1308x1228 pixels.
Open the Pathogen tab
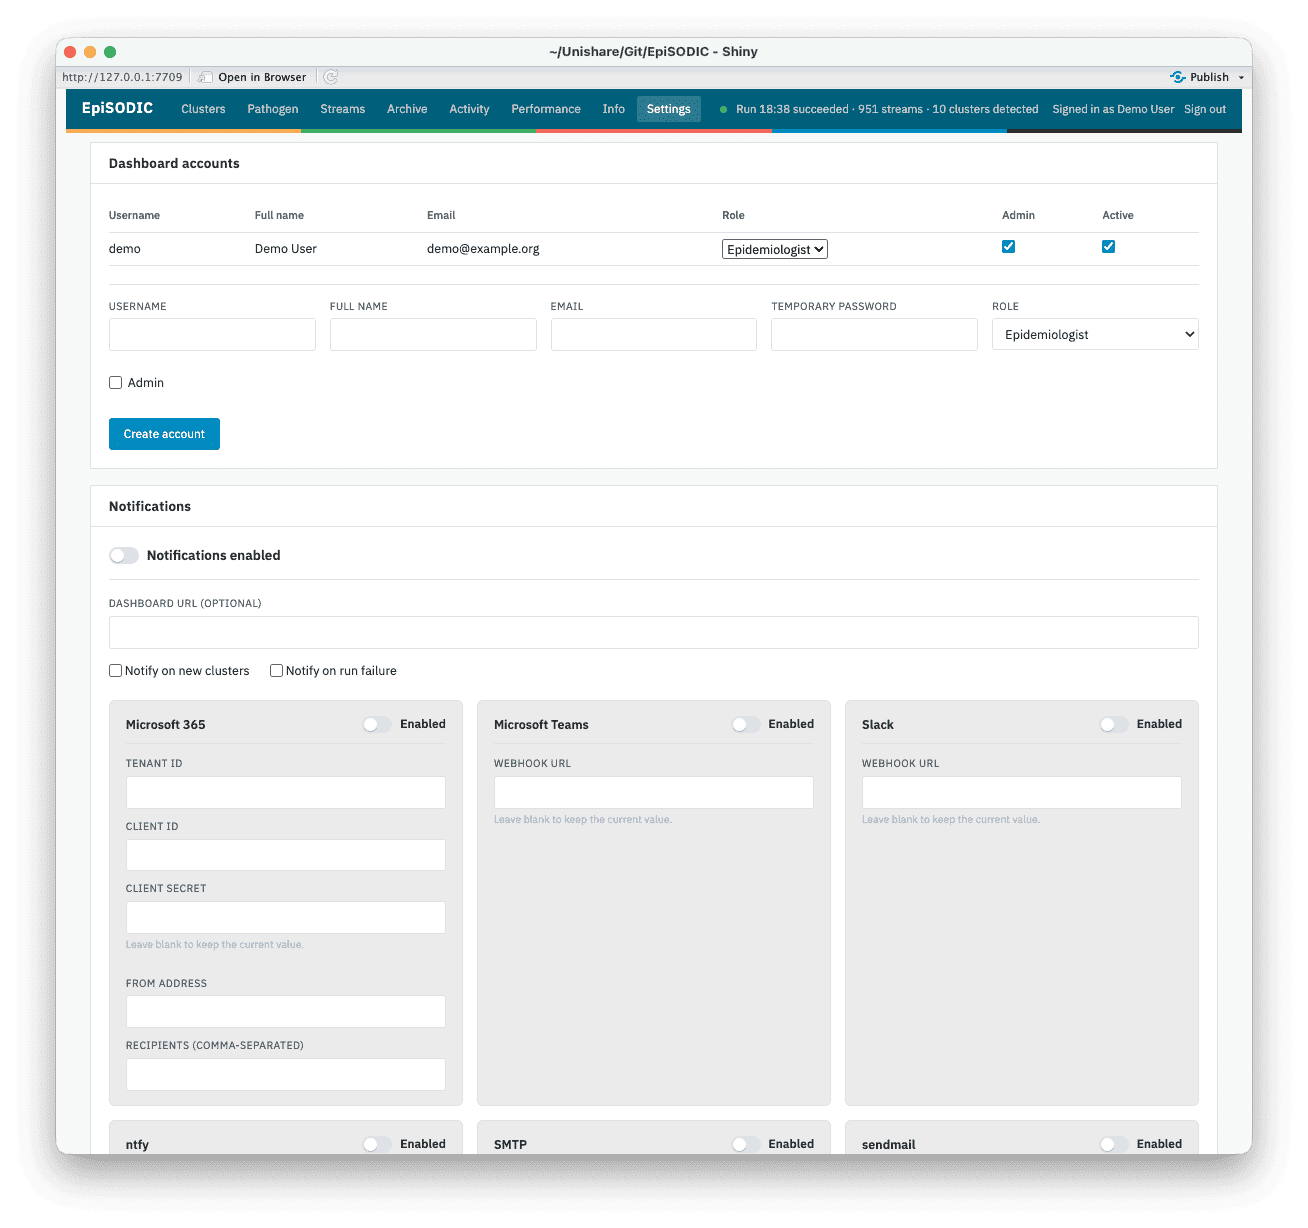coord(273,109)
